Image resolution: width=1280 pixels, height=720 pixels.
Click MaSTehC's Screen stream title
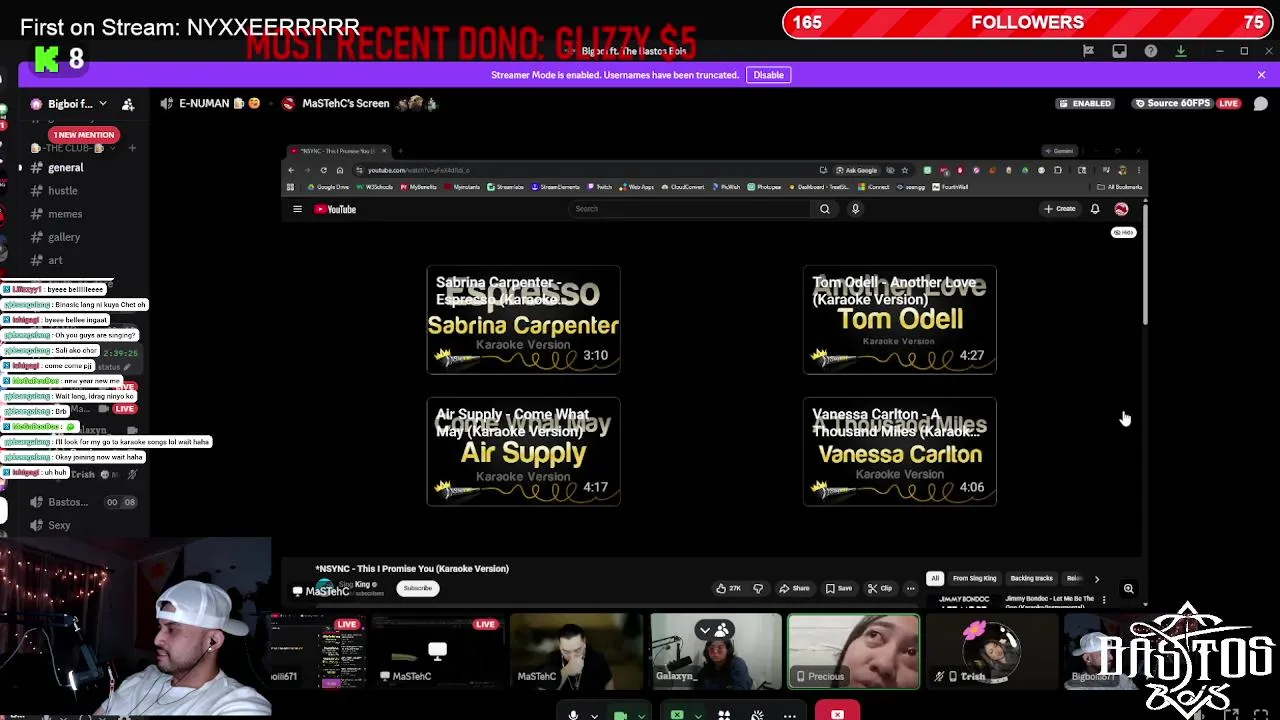345,103
